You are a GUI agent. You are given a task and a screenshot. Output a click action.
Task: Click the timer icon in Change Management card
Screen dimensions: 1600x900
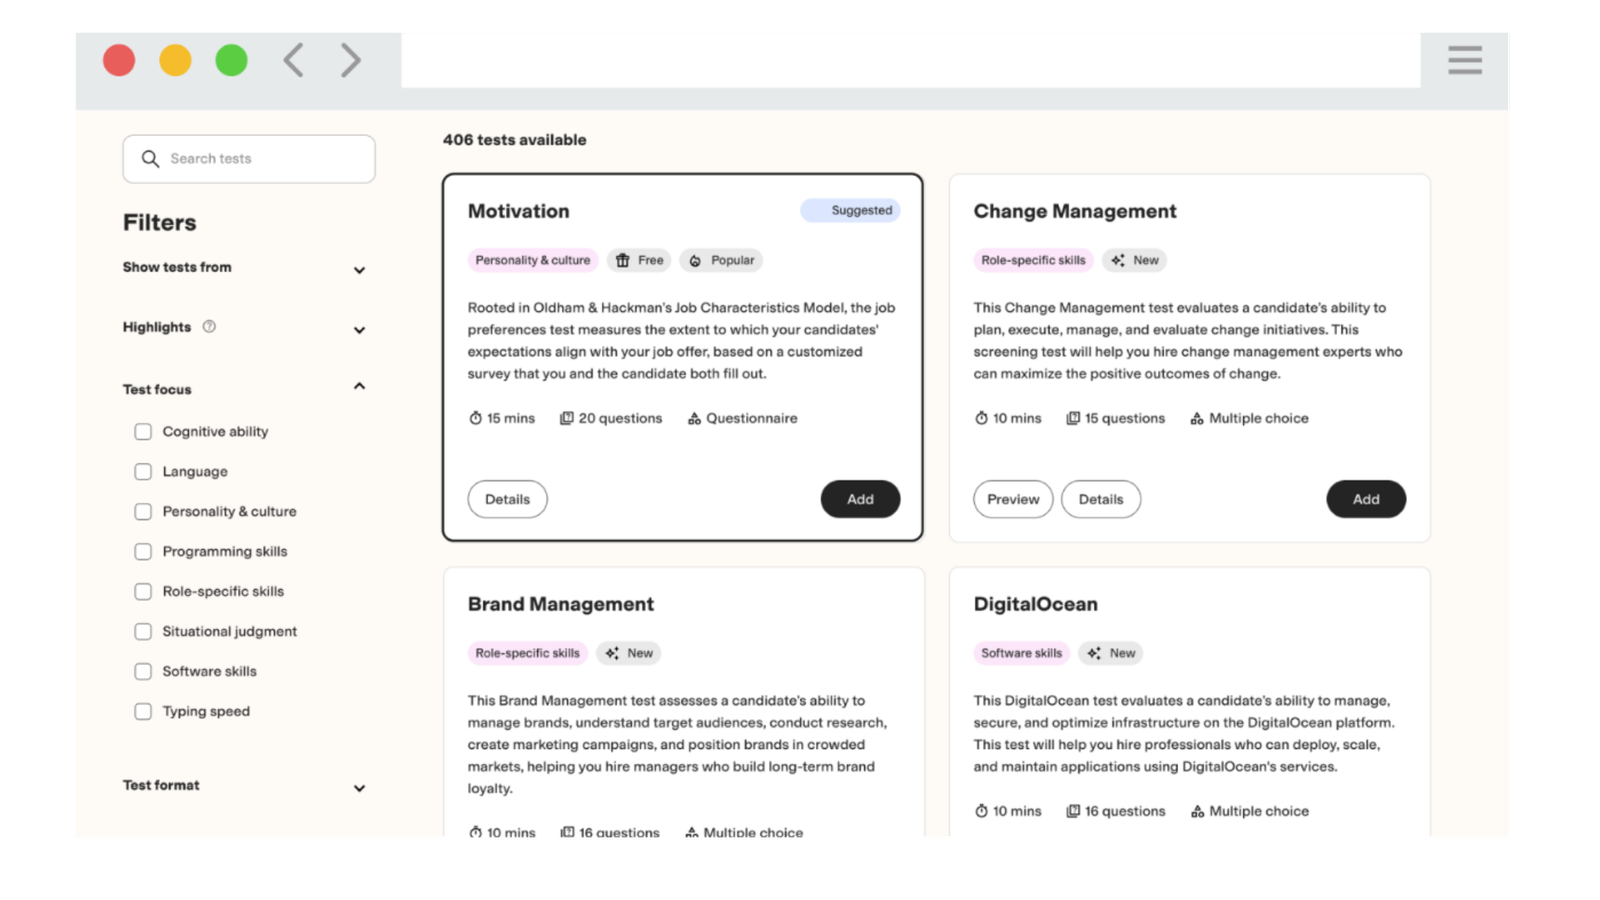pyautogui.click(x=982, y=418)
